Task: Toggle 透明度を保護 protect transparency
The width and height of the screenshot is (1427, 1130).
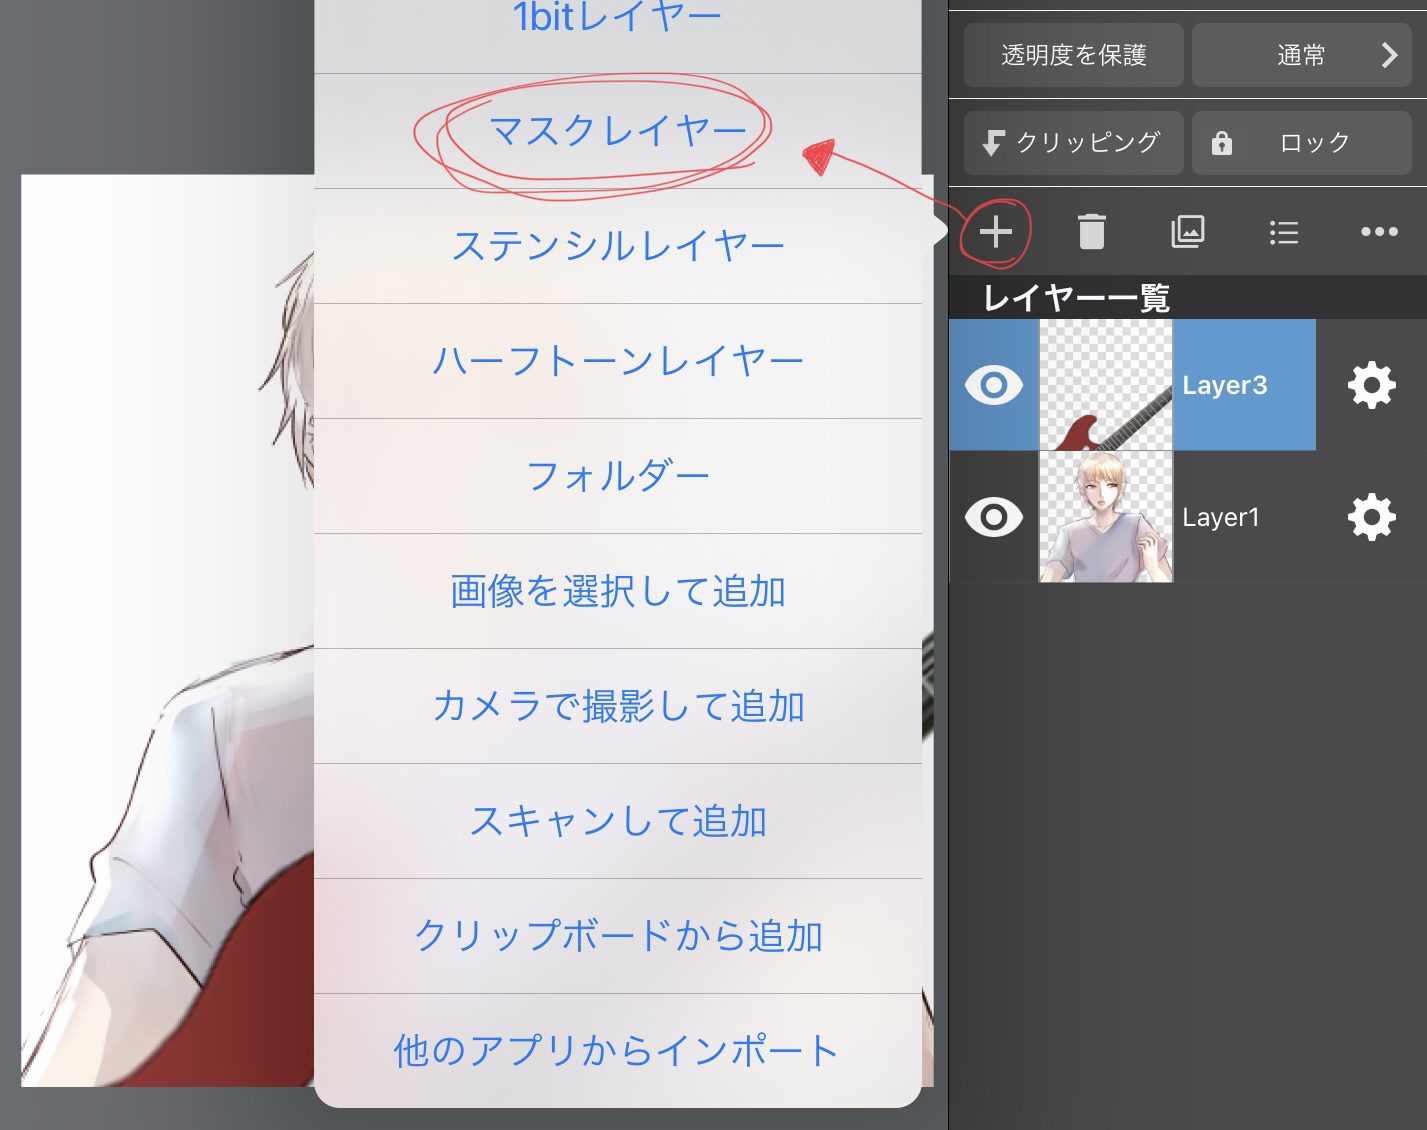Action: pos(1073,55)
